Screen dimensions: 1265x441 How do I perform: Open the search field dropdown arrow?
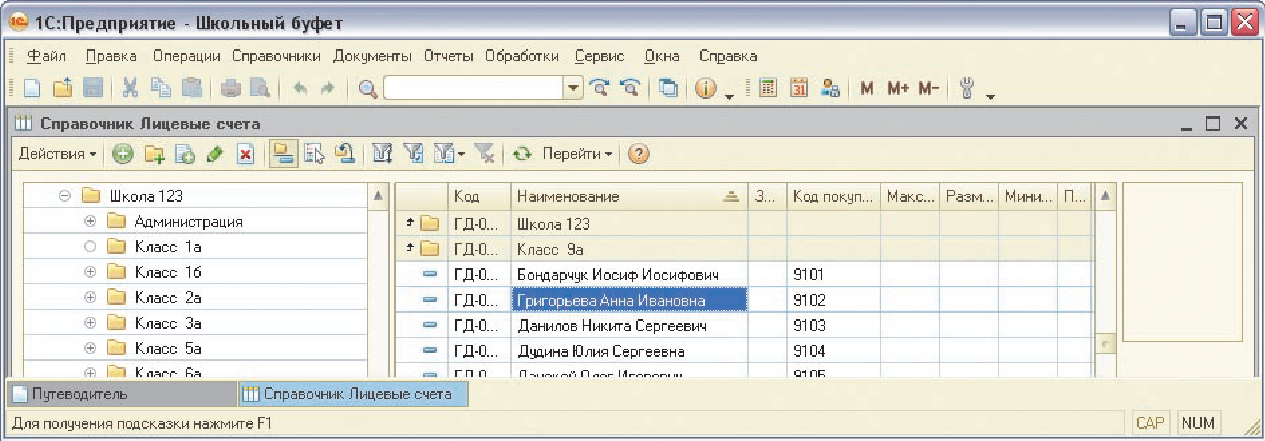pyautogui.click(x=574, y=88)
